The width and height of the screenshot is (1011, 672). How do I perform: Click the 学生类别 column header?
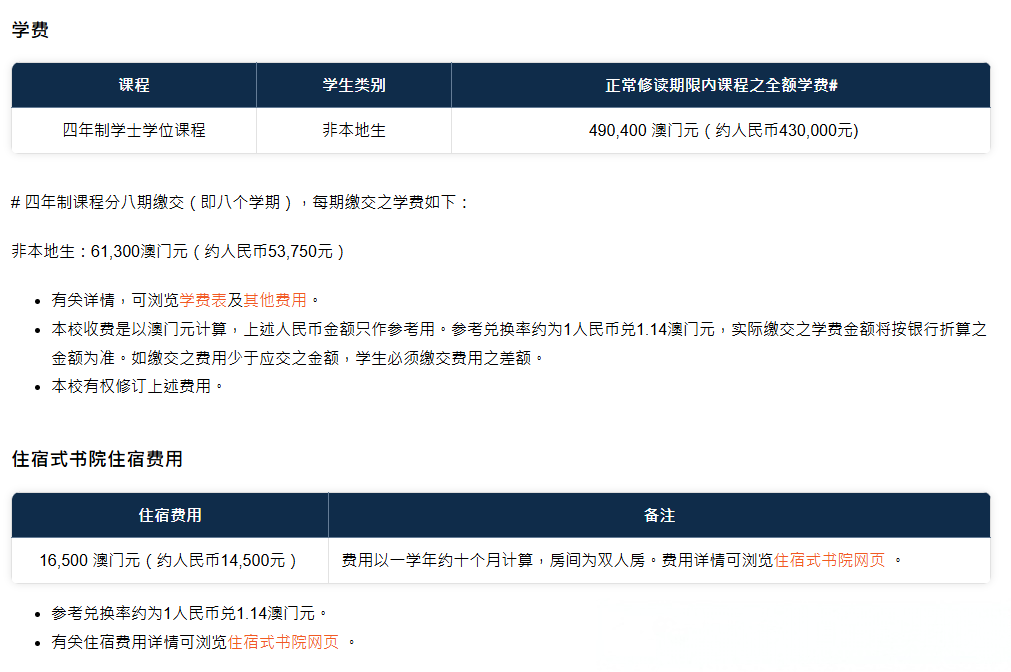click(x=353, y=85)
